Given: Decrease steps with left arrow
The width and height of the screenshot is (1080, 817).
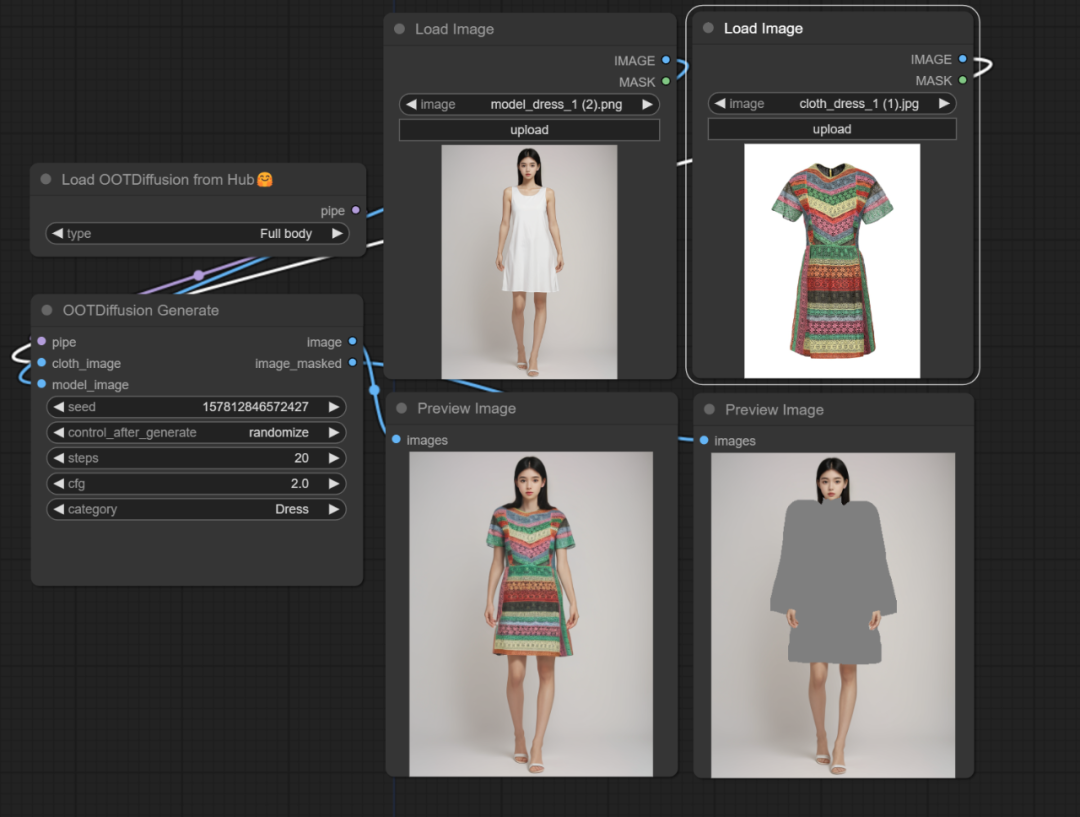Looking at the screenshot, I should pyautogui.click(x=59, y=458).
